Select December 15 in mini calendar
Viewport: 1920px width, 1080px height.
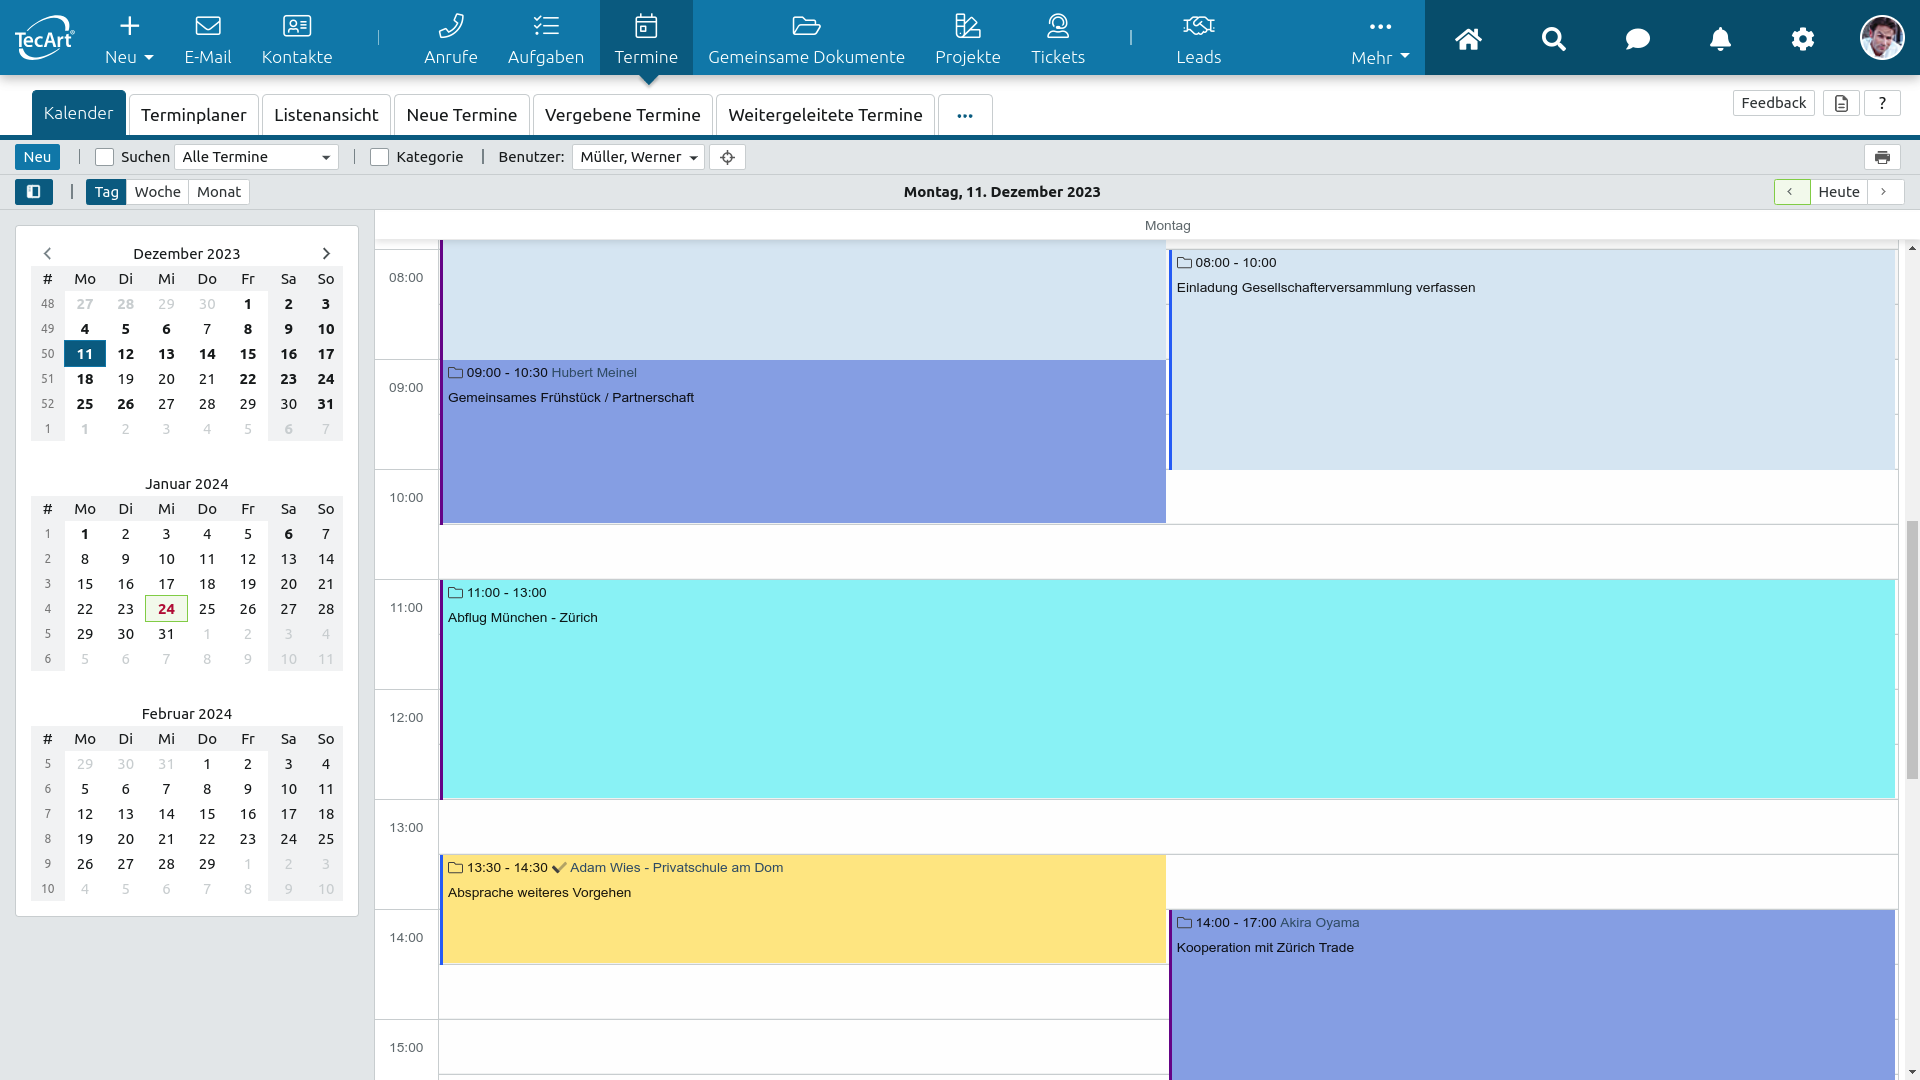coord(248,354)
